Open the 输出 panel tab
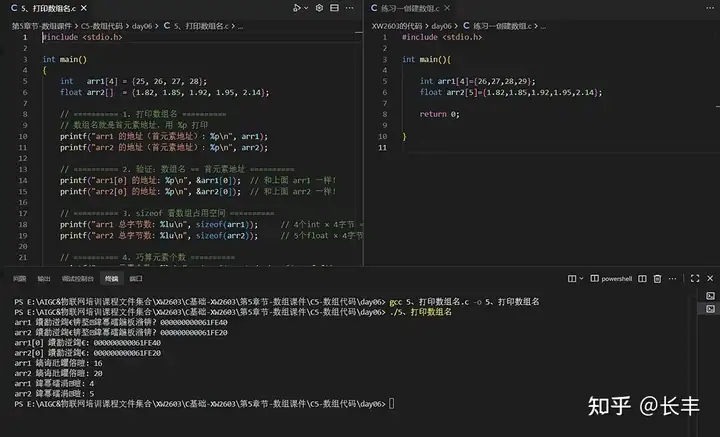The width and height of the screenshot is (720, 437). point(44,279)
